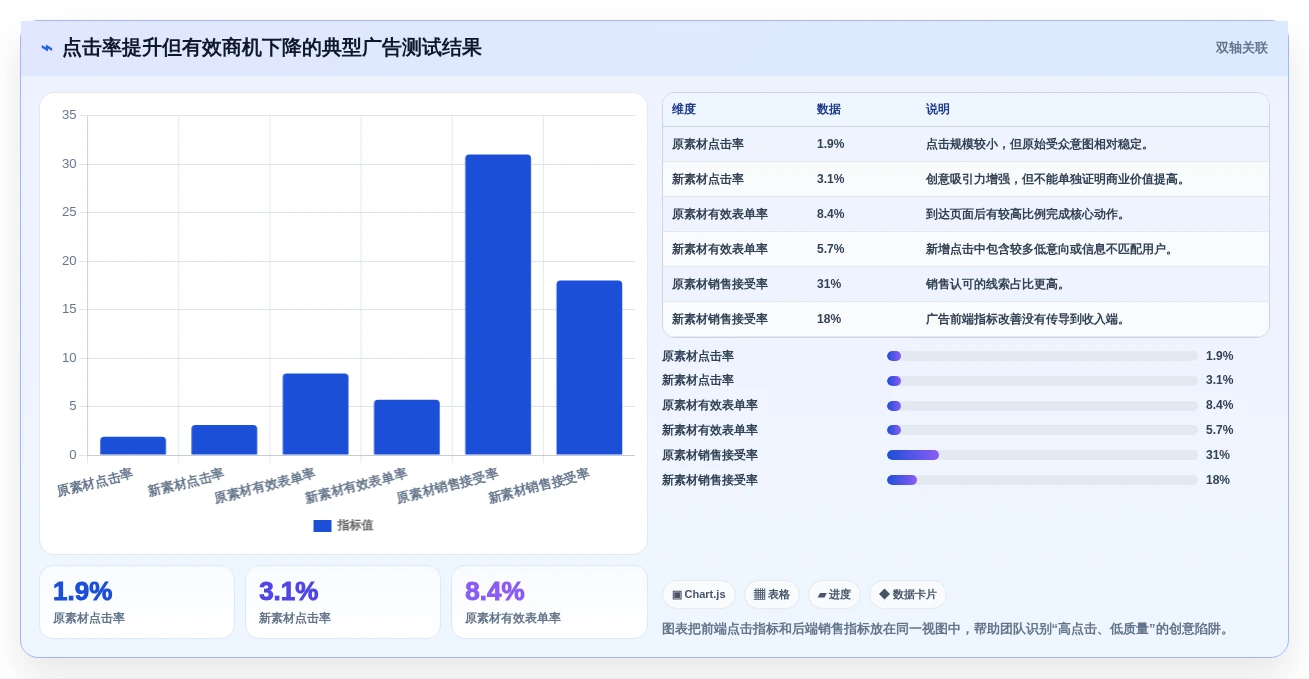
Task: Click description '销售认可的线索占比更高。'
Action: coord(998,284)
